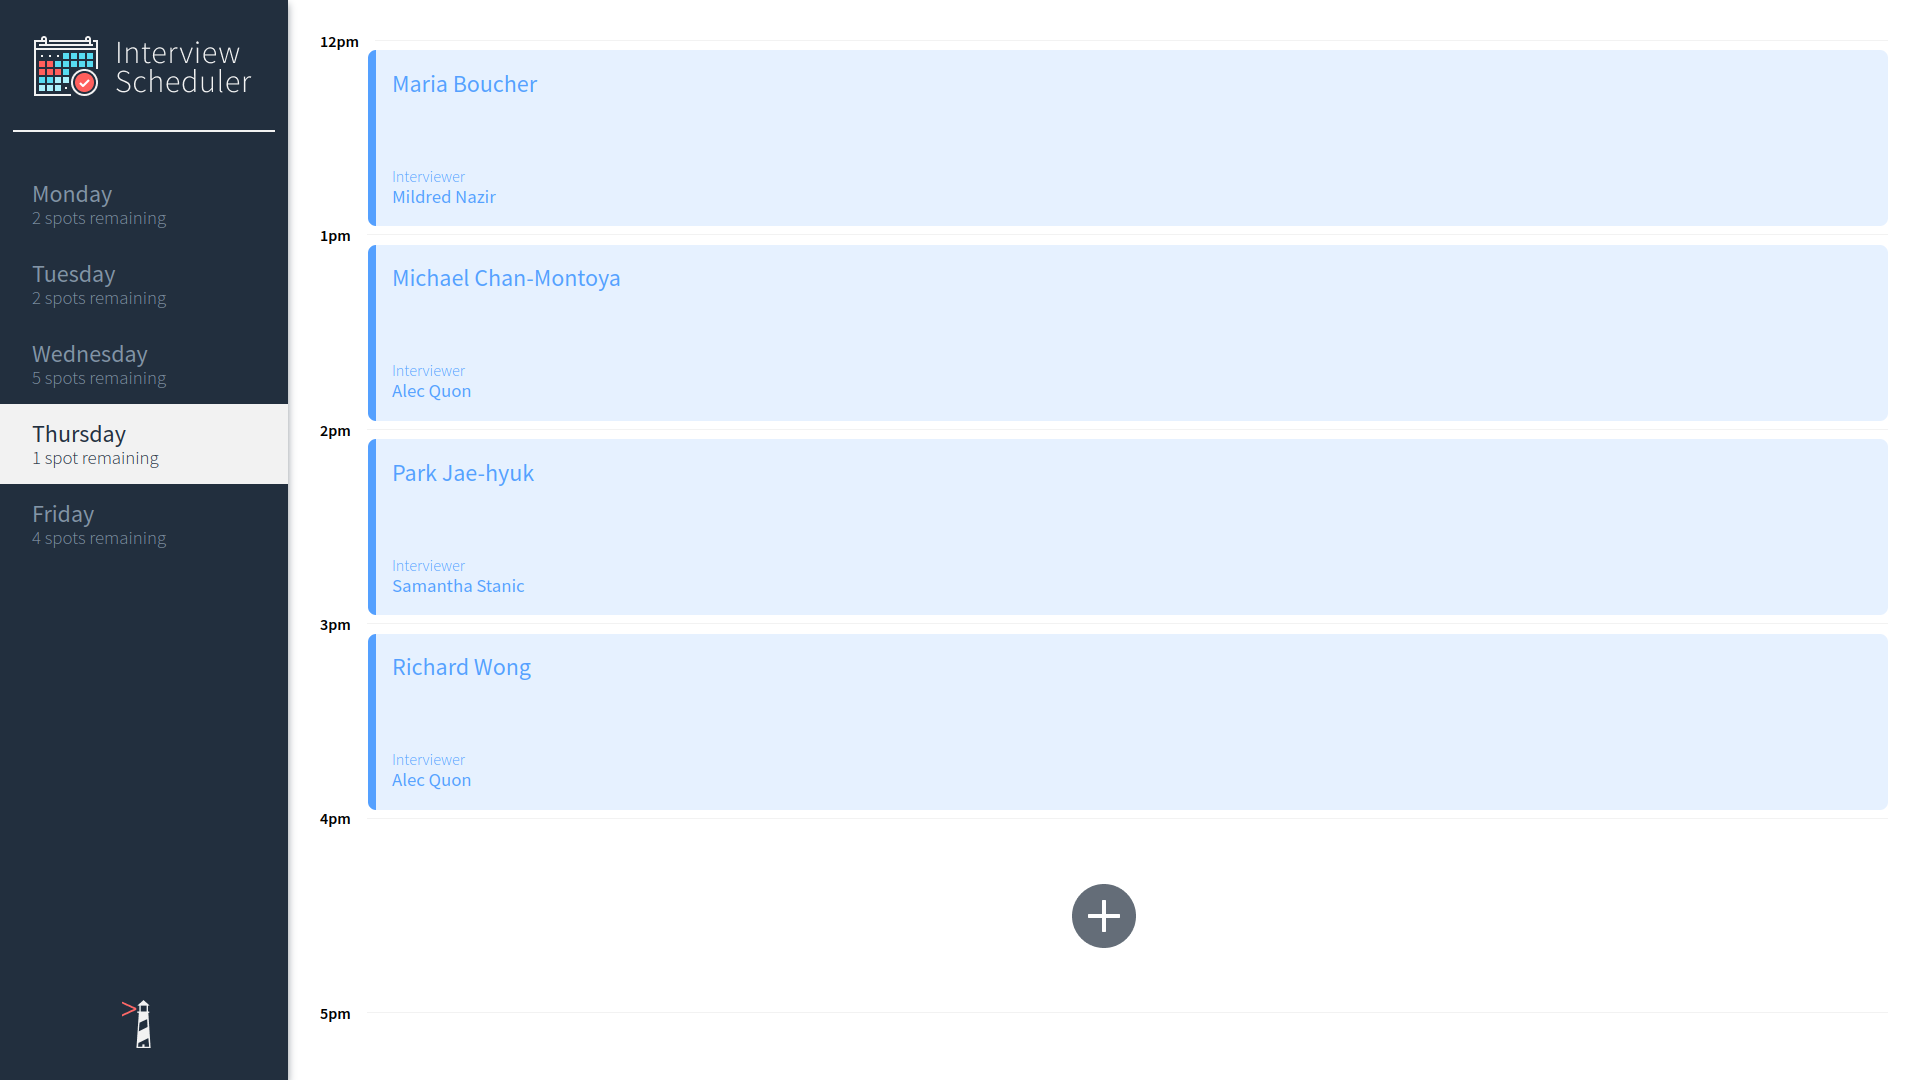
Task: Click the 5pm time separator label
Action: tap(335, 1014)
